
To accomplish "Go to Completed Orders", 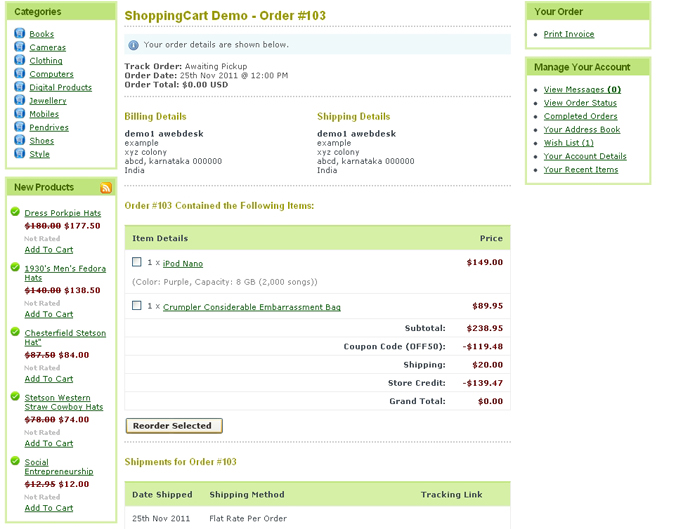I will click(580, 116).
